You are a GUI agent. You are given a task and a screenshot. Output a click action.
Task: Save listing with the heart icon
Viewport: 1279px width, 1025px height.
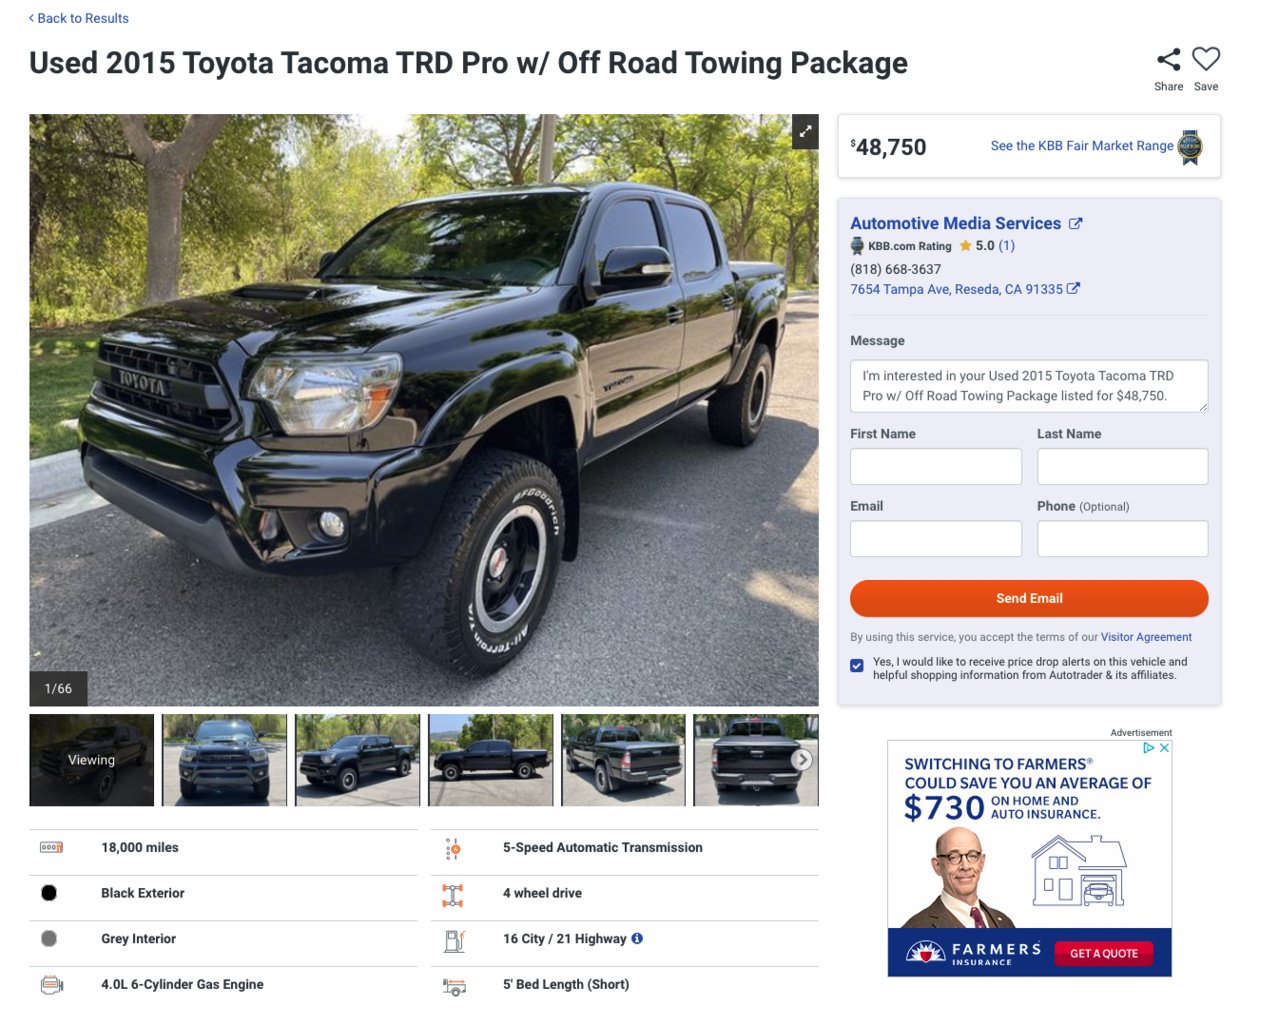coord(1206,59)
